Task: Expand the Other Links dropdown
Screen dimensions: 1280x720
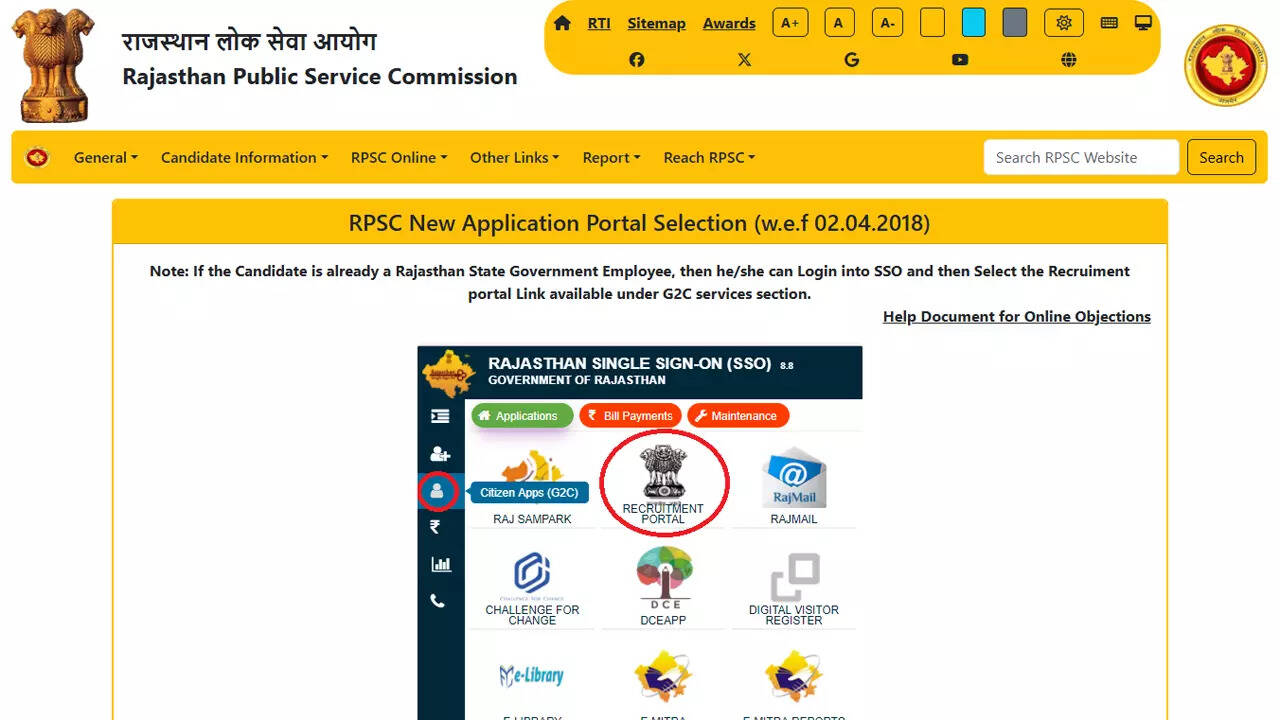Action: (x=514, y=157)
